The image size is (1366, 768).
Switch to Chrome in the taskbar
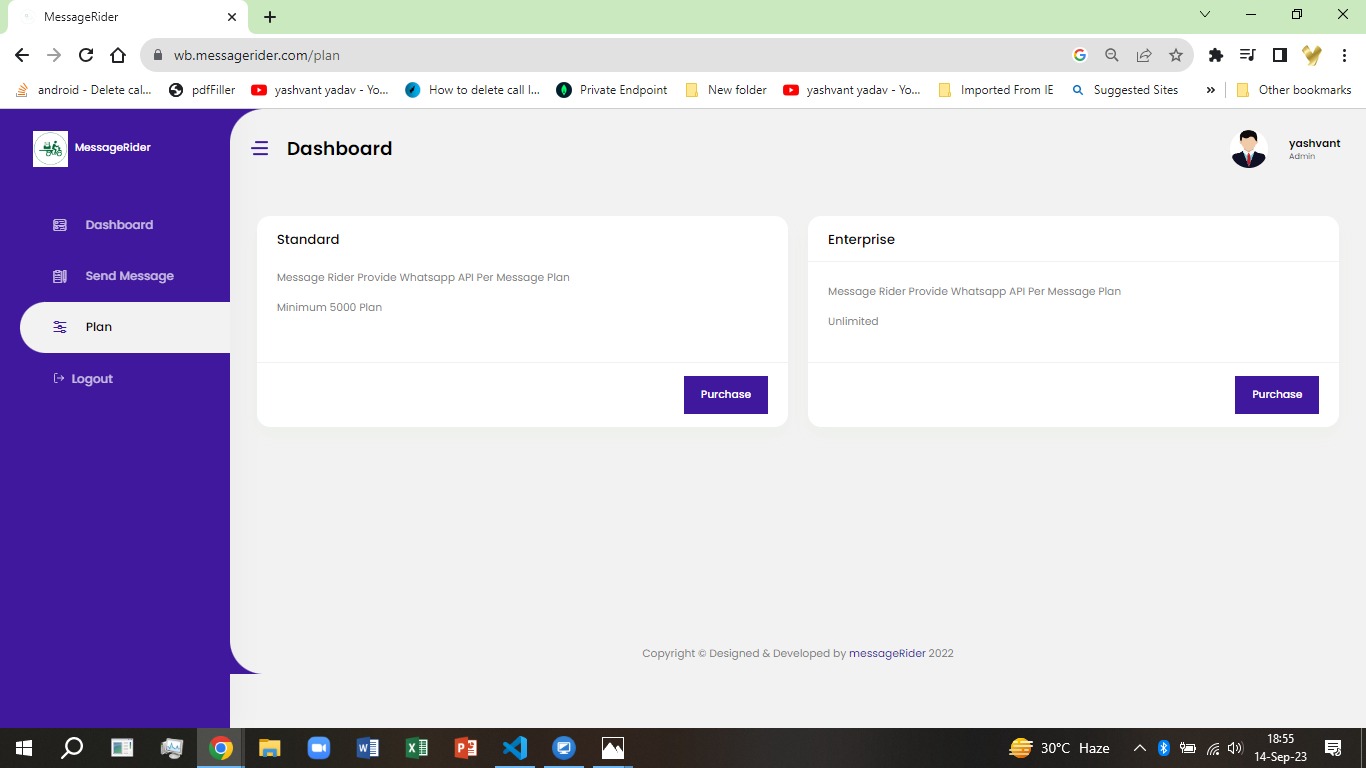(221, 748)
